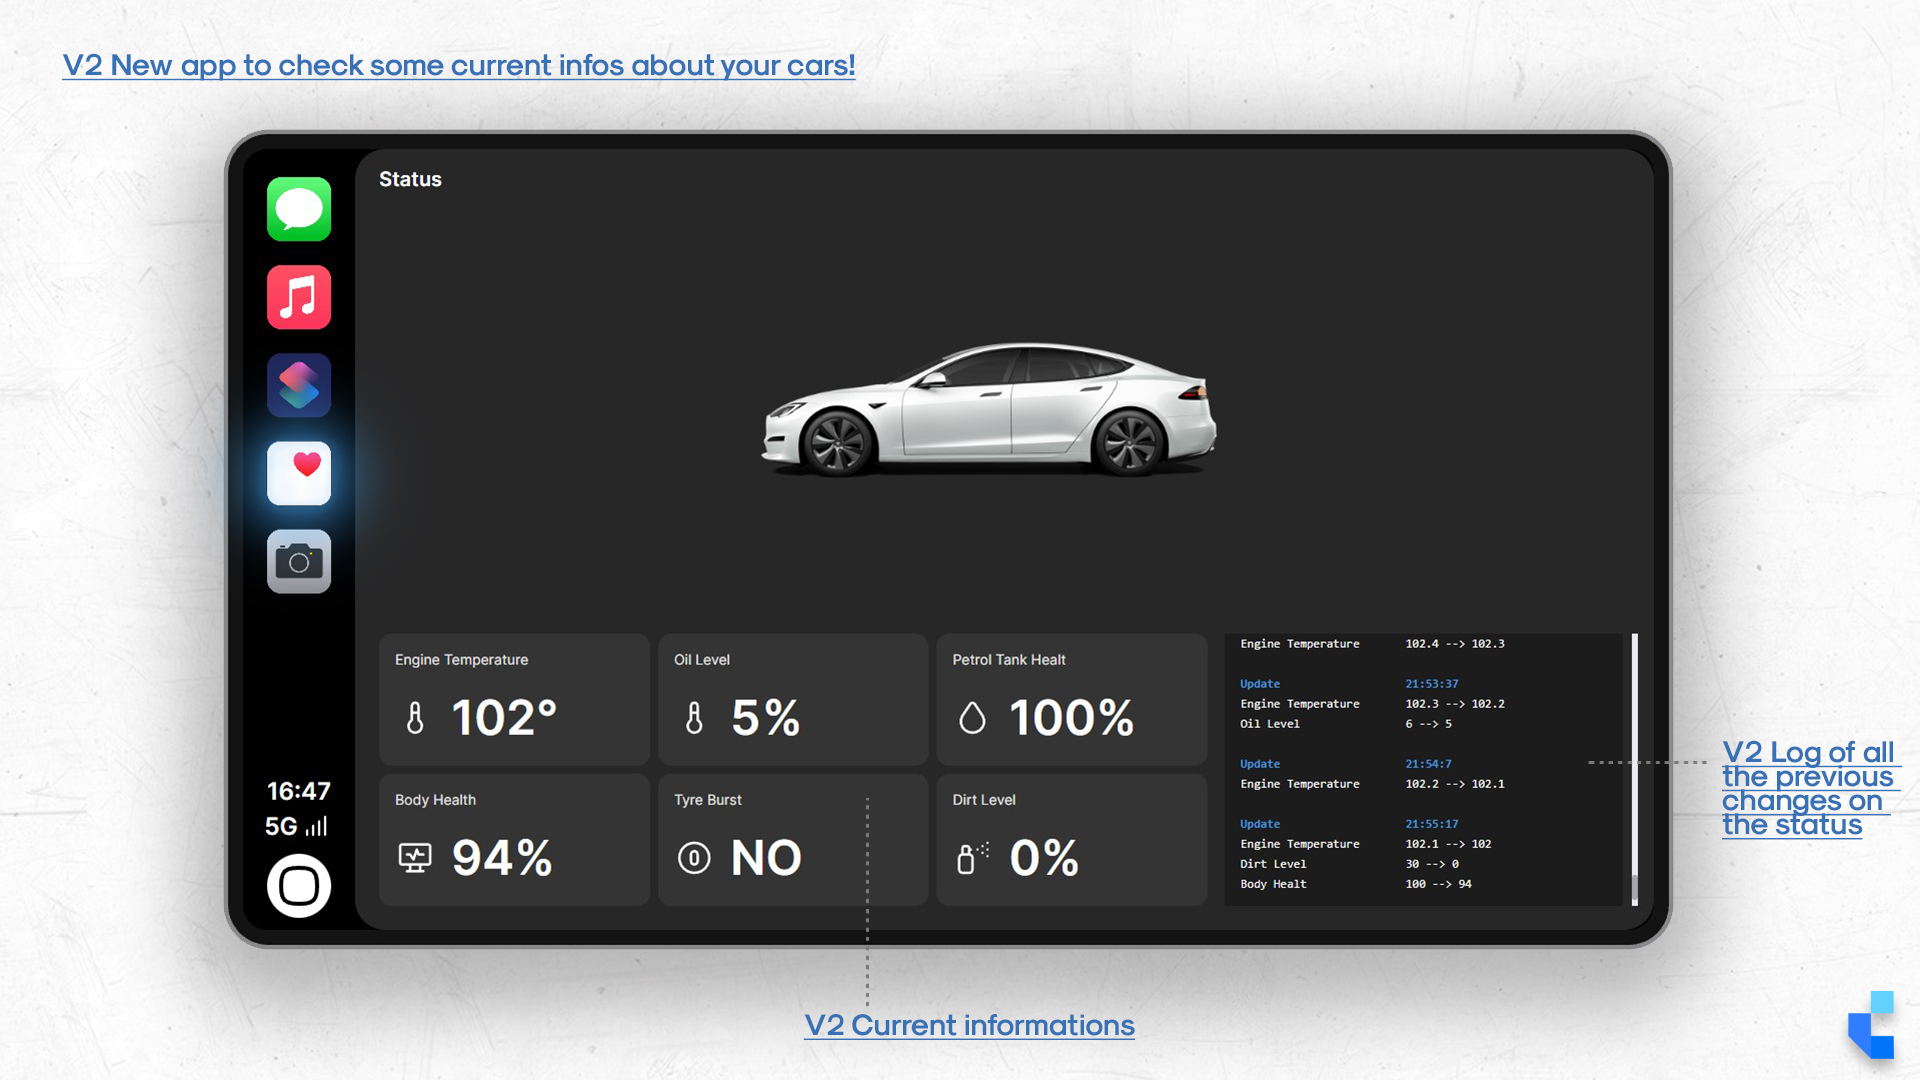Click the droplet icon in Petrol Tank
Image resolution: width=1920 pixels, height=1080 pixels.
(x=972, y=718)
